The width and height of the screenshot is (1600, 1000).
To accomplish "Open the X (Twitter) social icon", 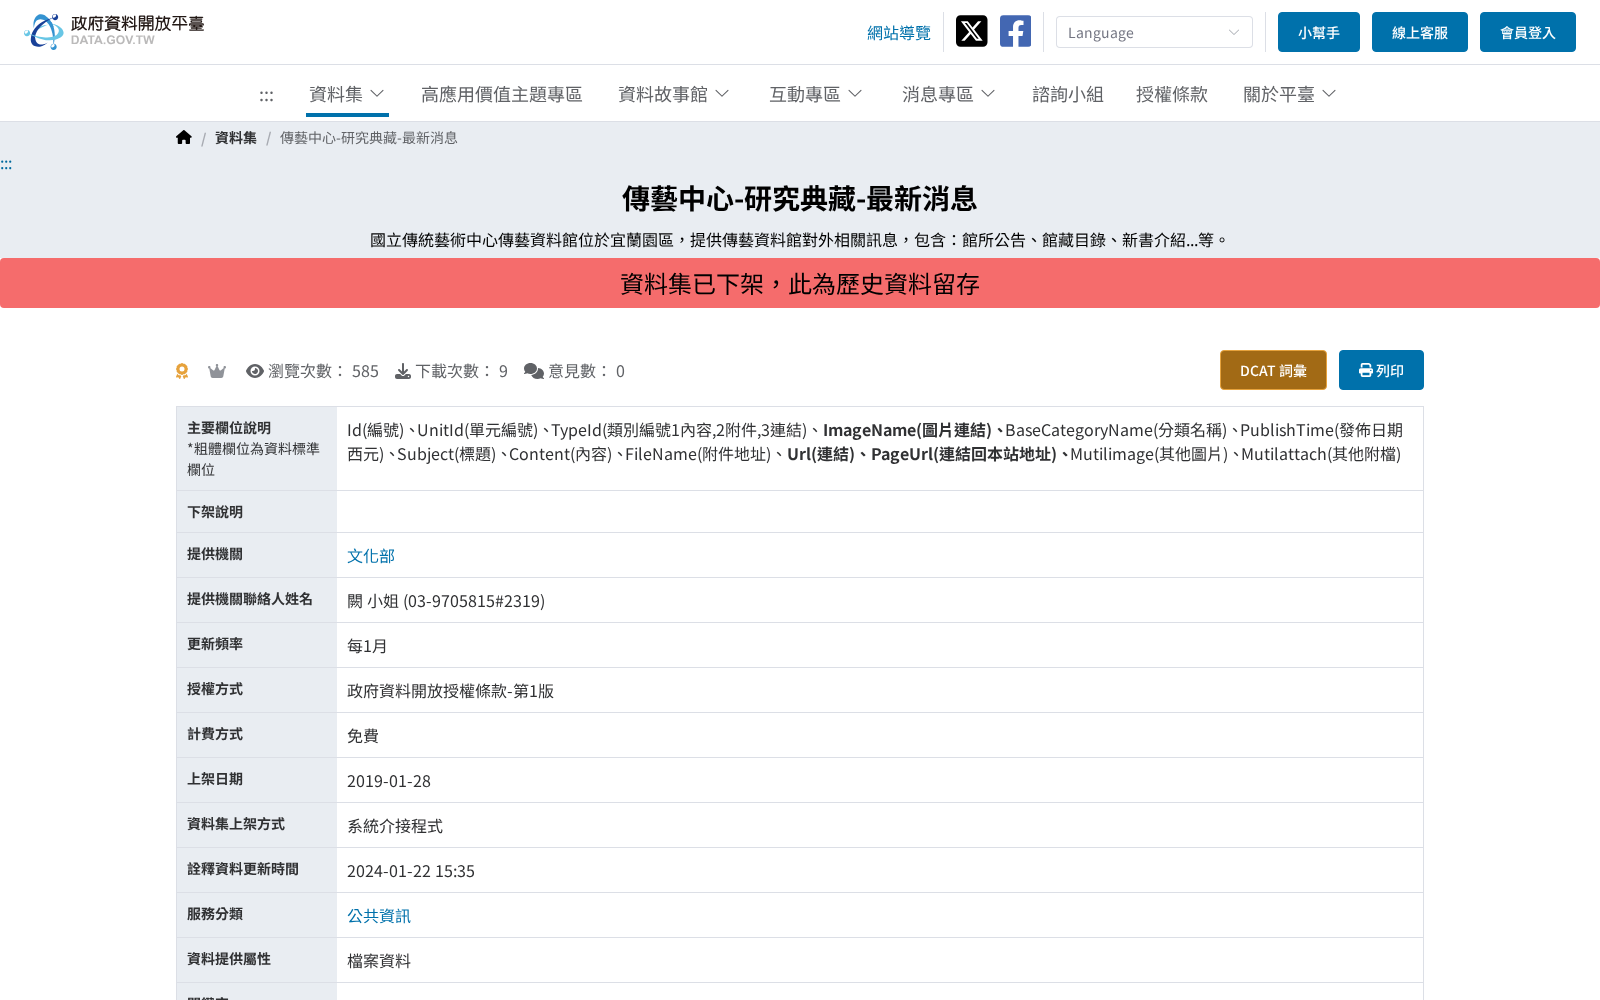I will [x=971, y=31].
